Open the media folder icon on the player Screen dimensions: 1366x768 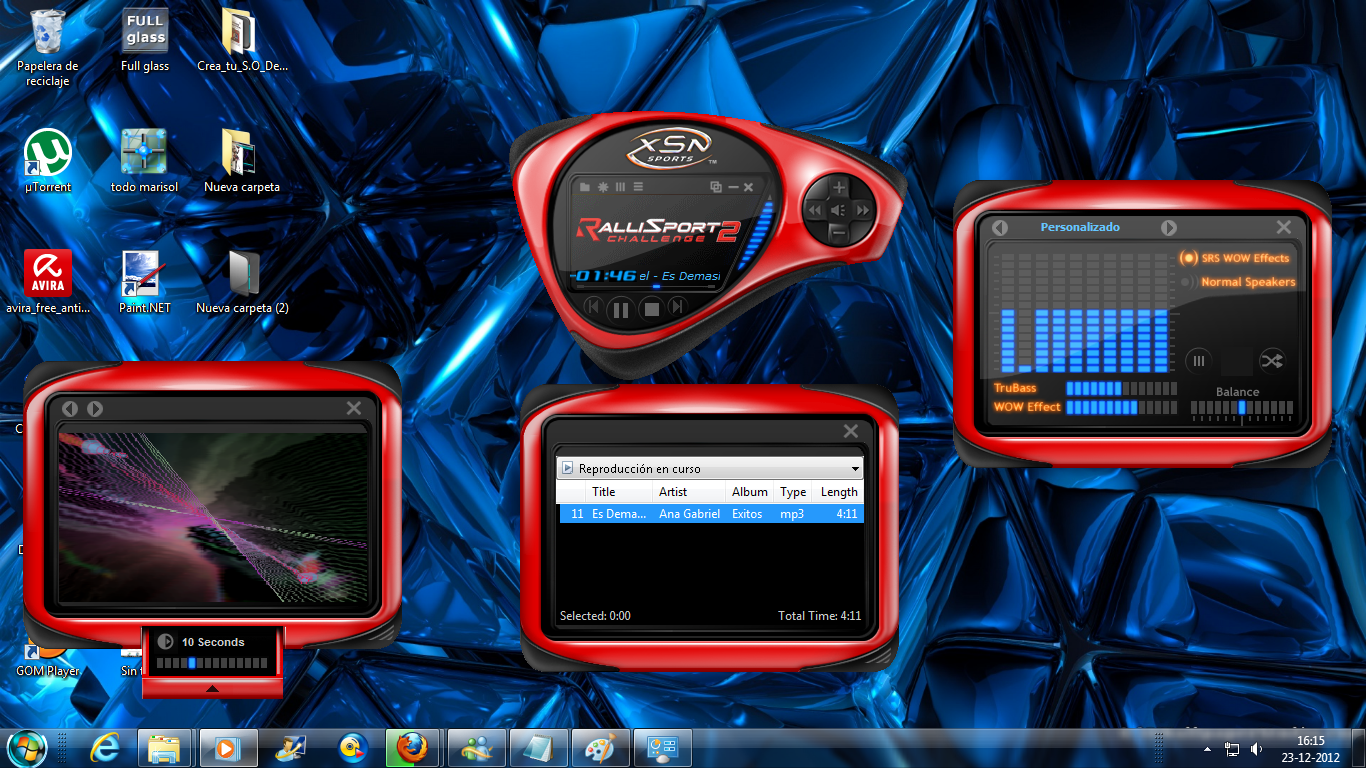[585, 186]
